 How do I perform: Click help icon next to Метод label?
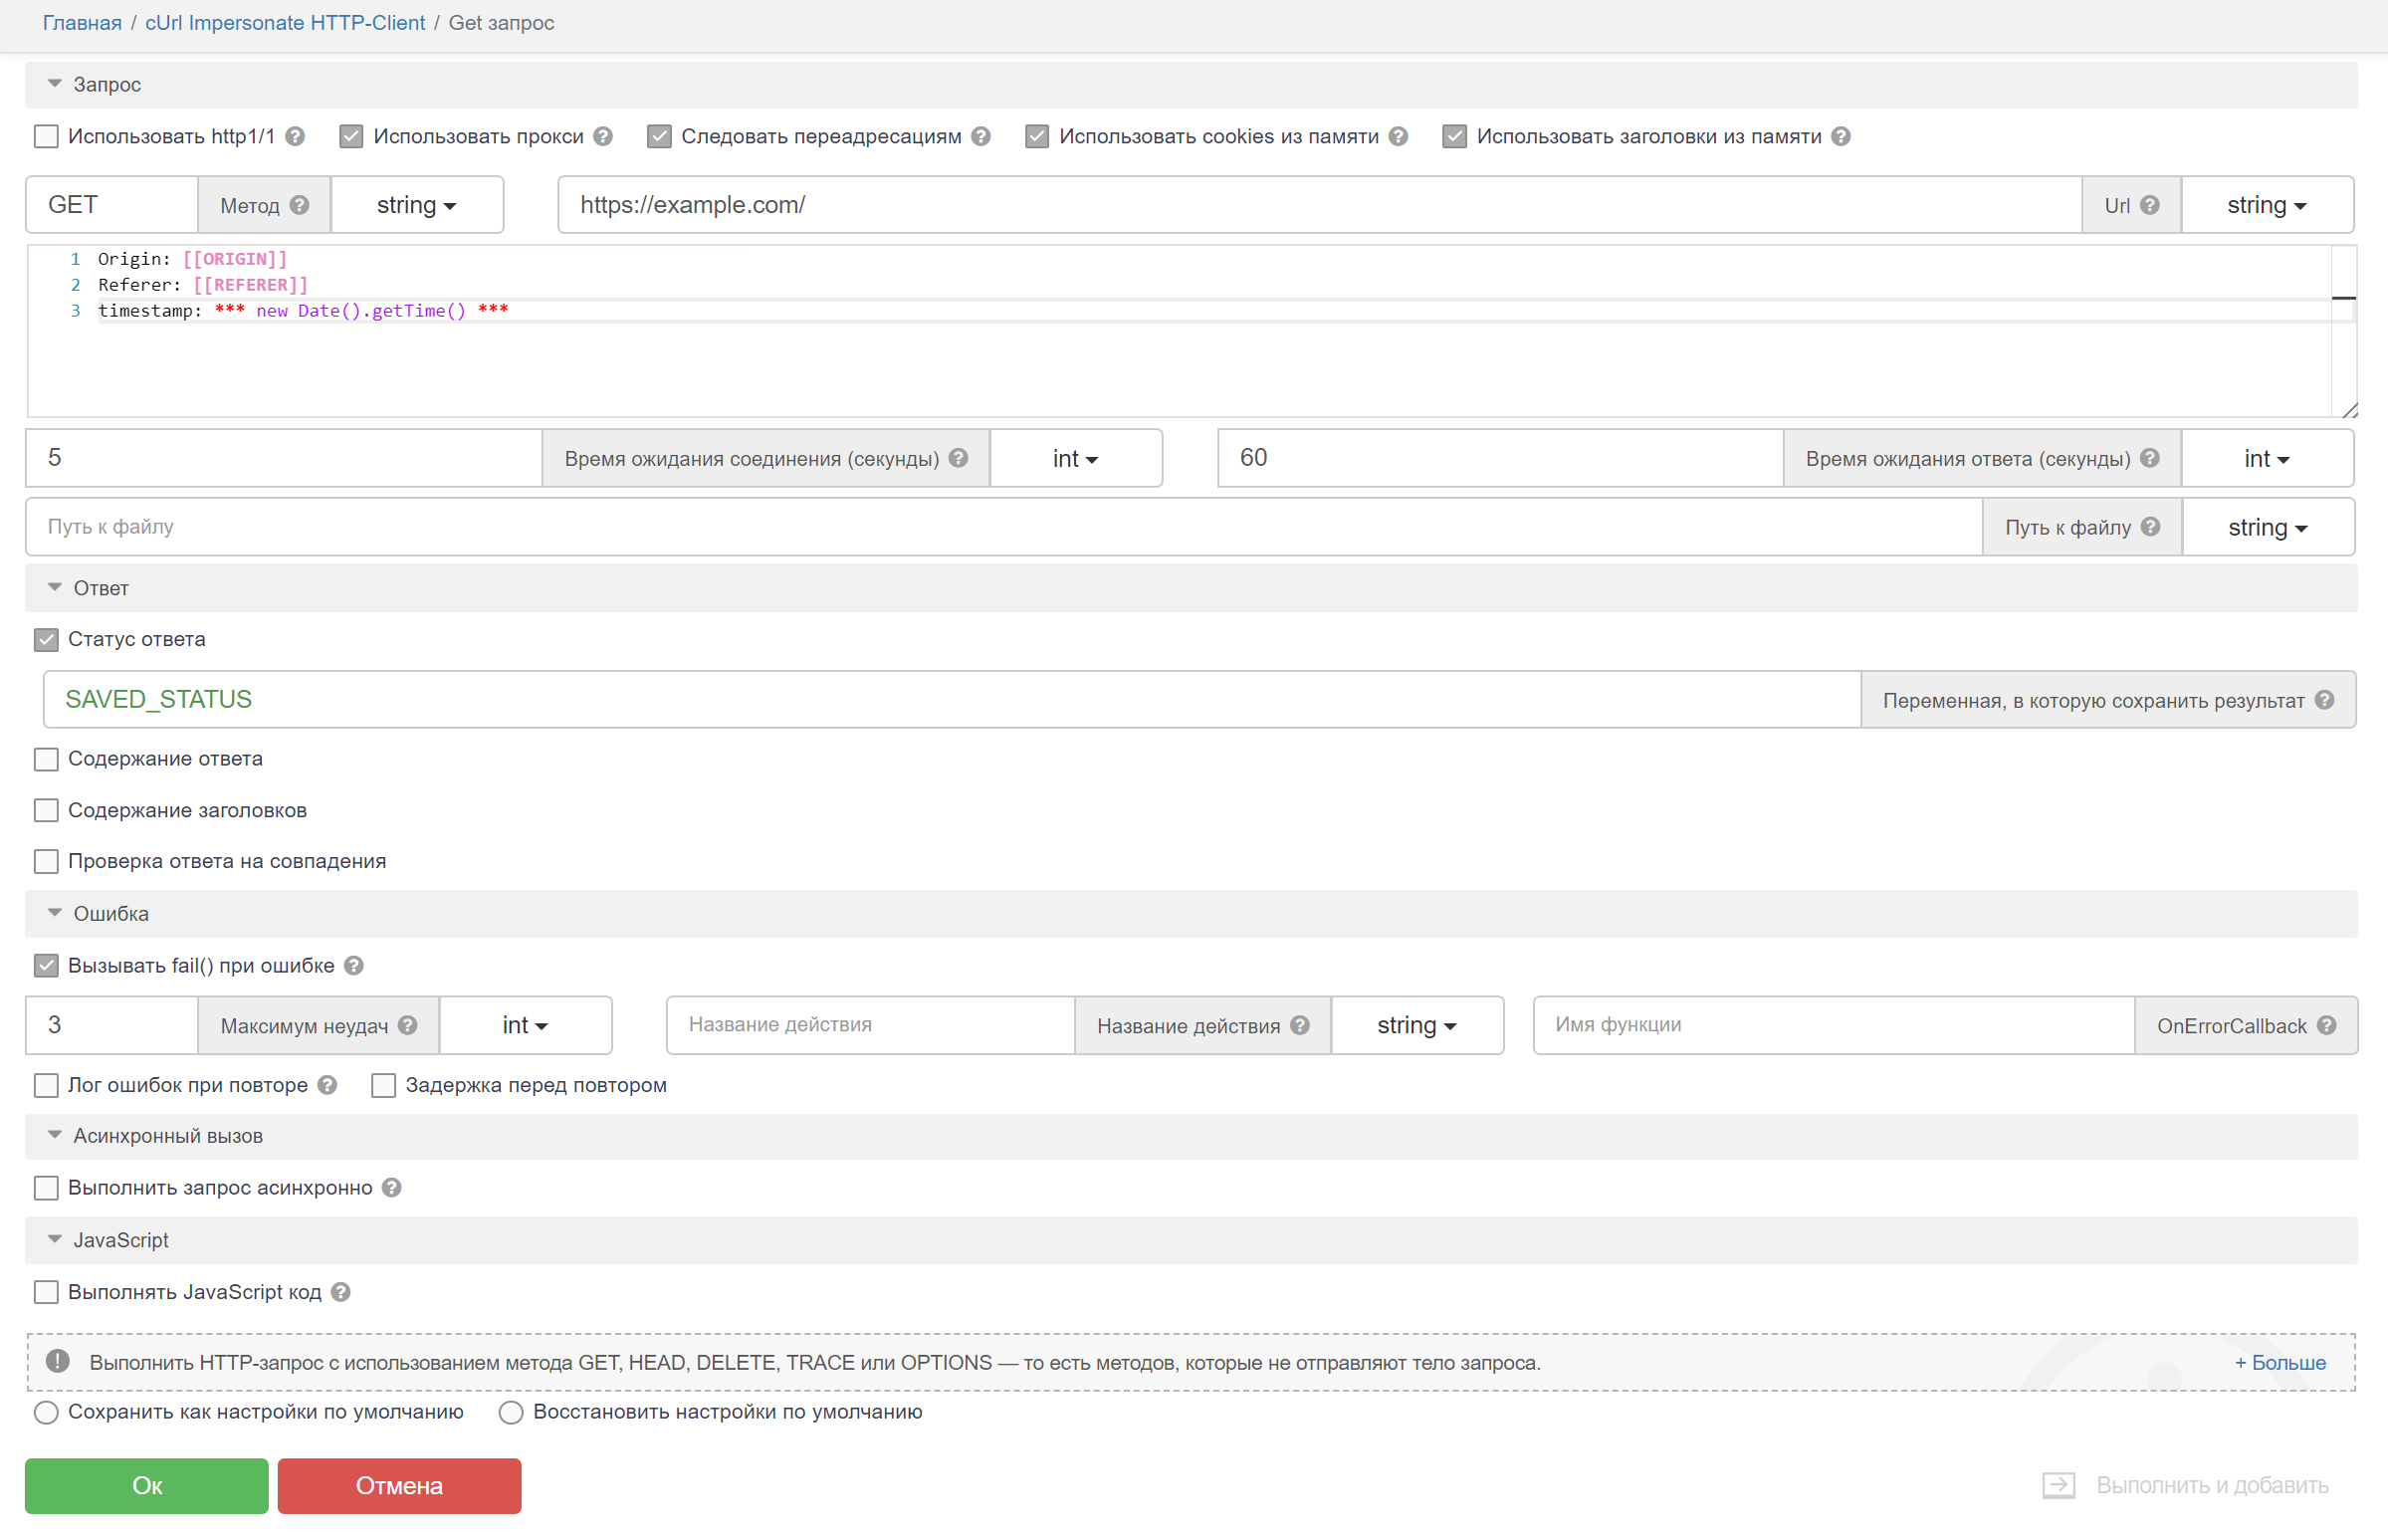tap(299, 205)
